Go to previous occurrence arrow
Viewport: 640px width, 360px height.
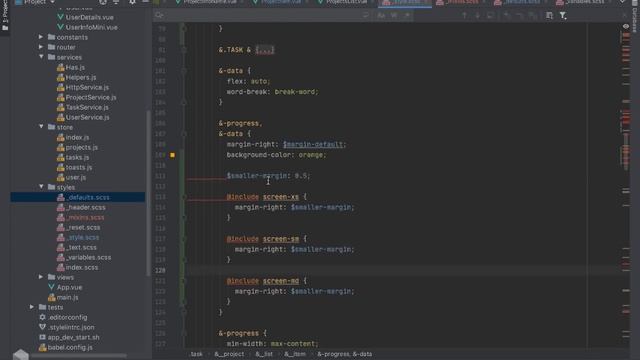(x=464, y=15)
